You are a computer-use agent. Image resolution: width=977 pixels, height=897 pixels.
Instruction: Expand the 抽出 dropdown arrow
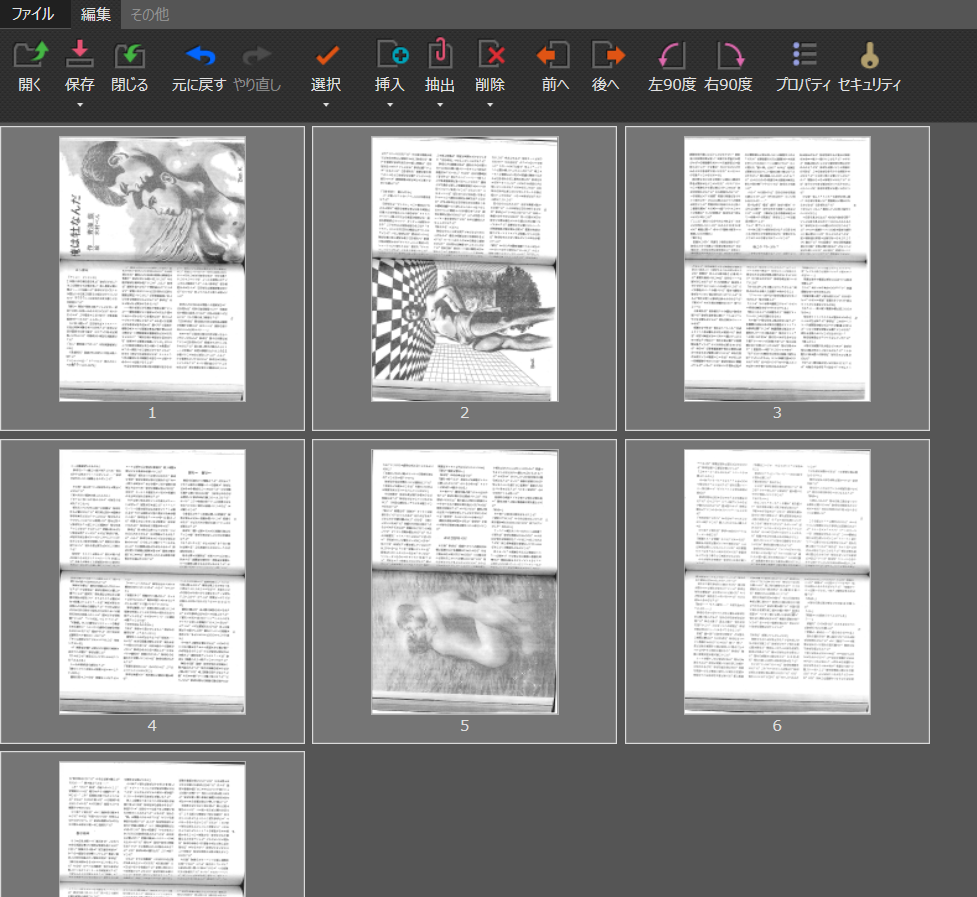(x=440, y=105)
